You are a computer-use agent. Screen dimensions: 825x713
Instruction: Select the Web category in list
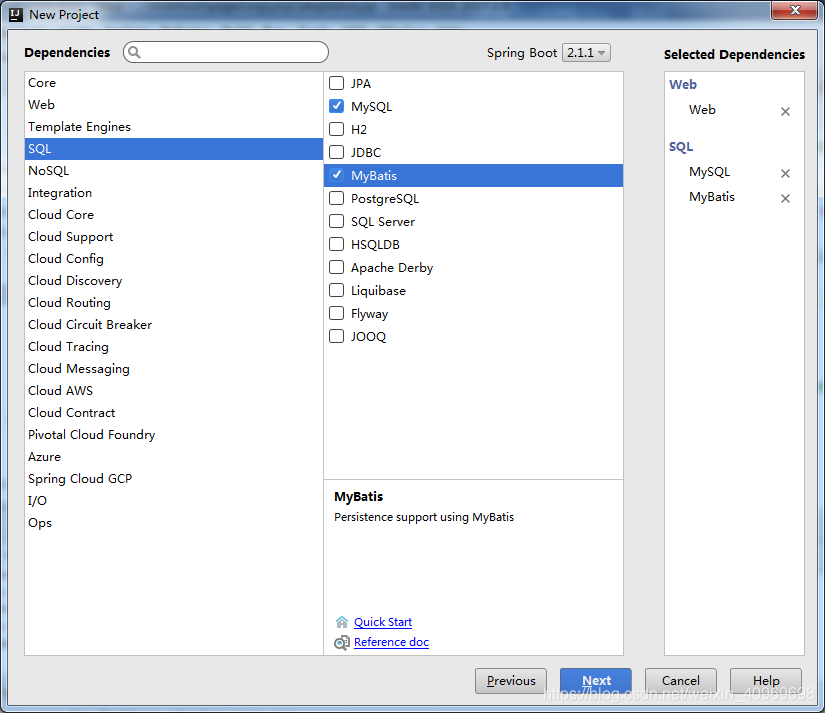pyautogui.click(x=174, y=105)
